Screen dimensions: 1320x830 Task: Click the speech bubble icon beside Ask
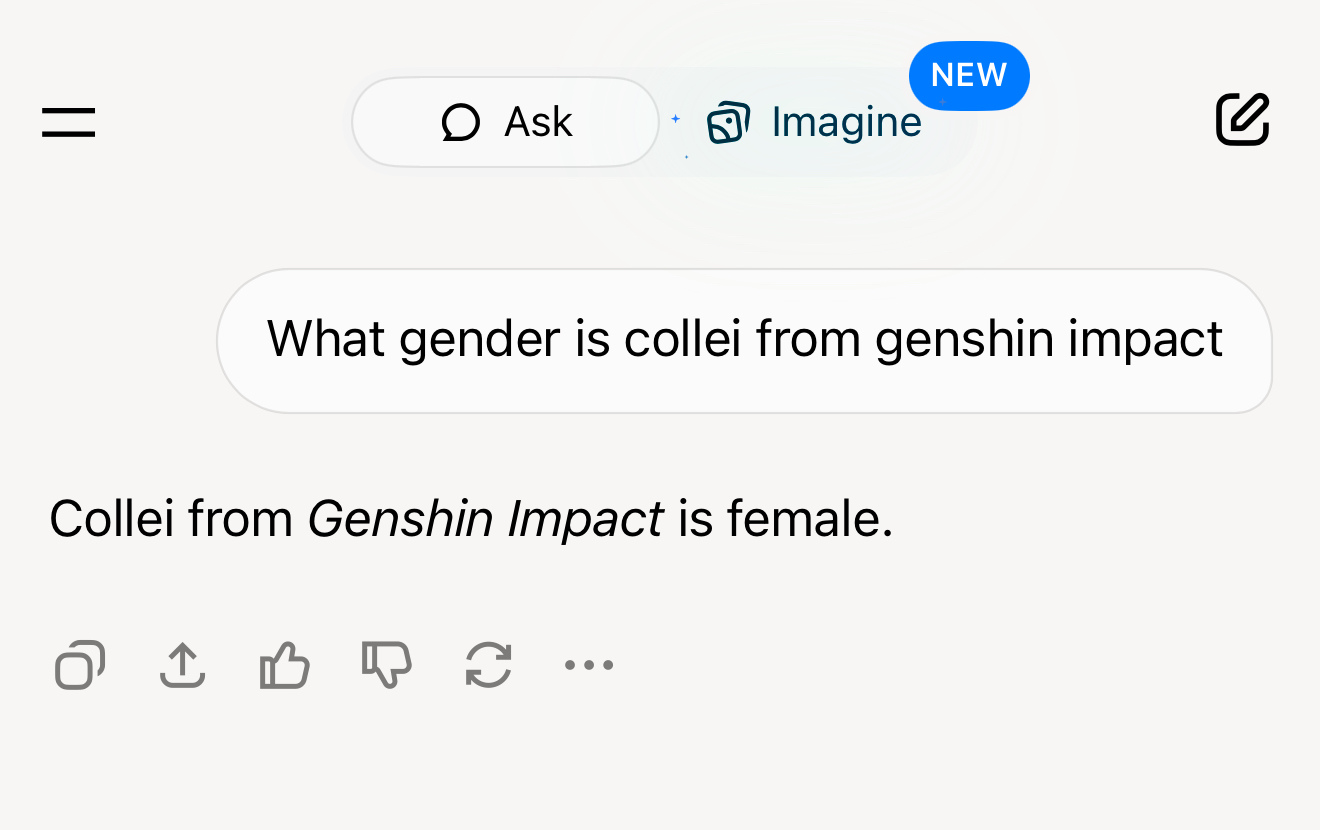click(x=461, y=123)
